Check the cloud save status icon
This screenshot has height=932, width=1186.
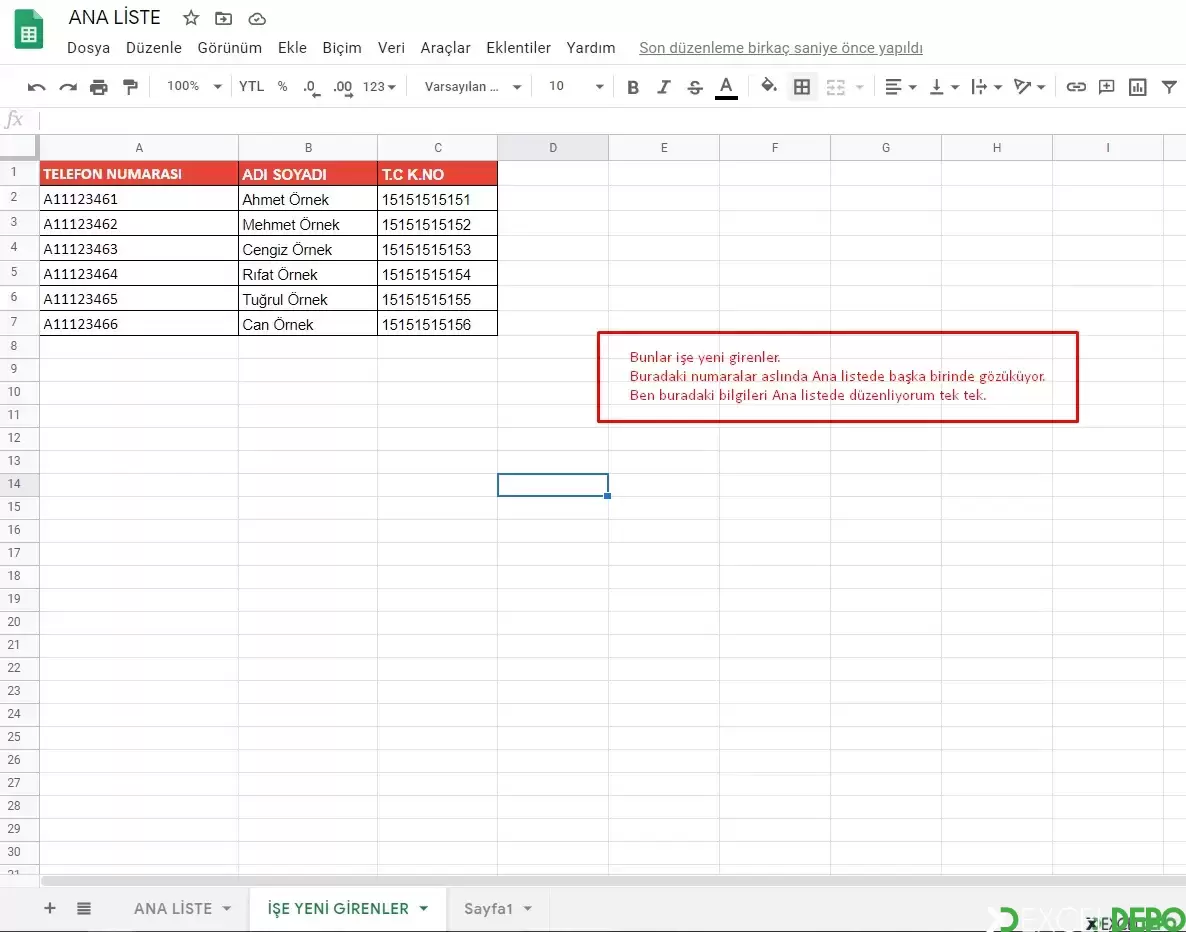coord(257,18)
